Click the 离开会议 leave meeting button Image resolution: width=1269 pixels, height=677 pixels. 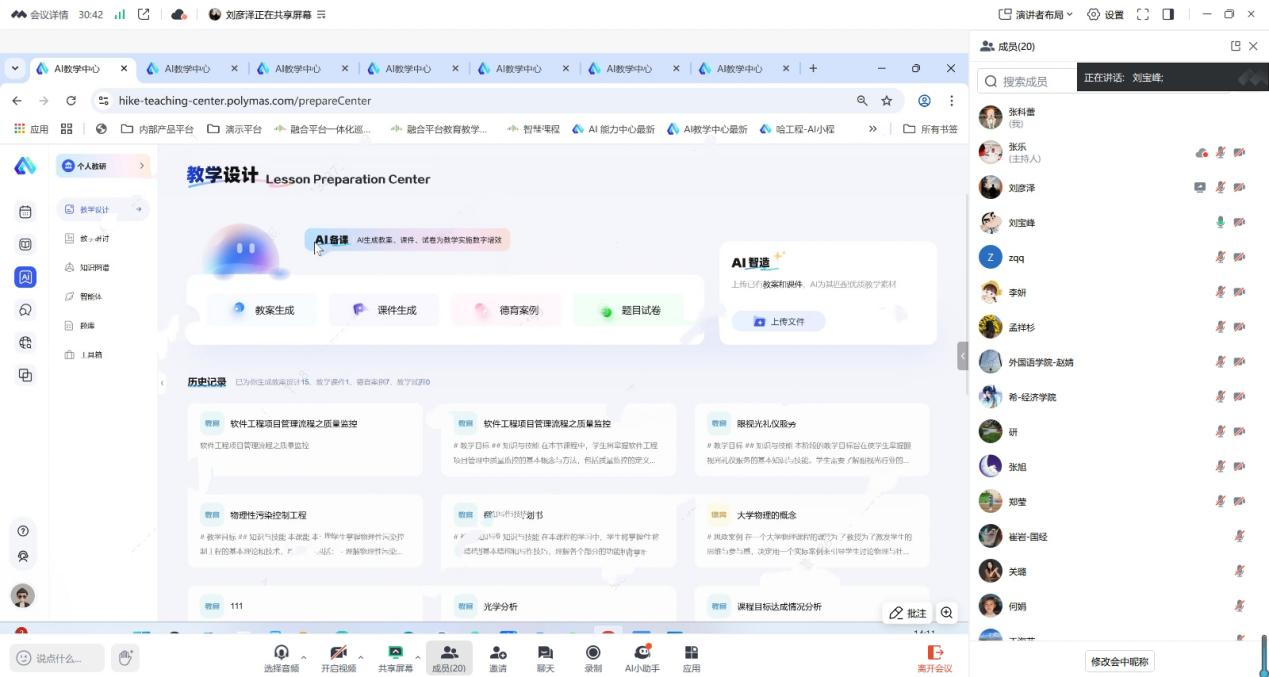click(934, 658)
